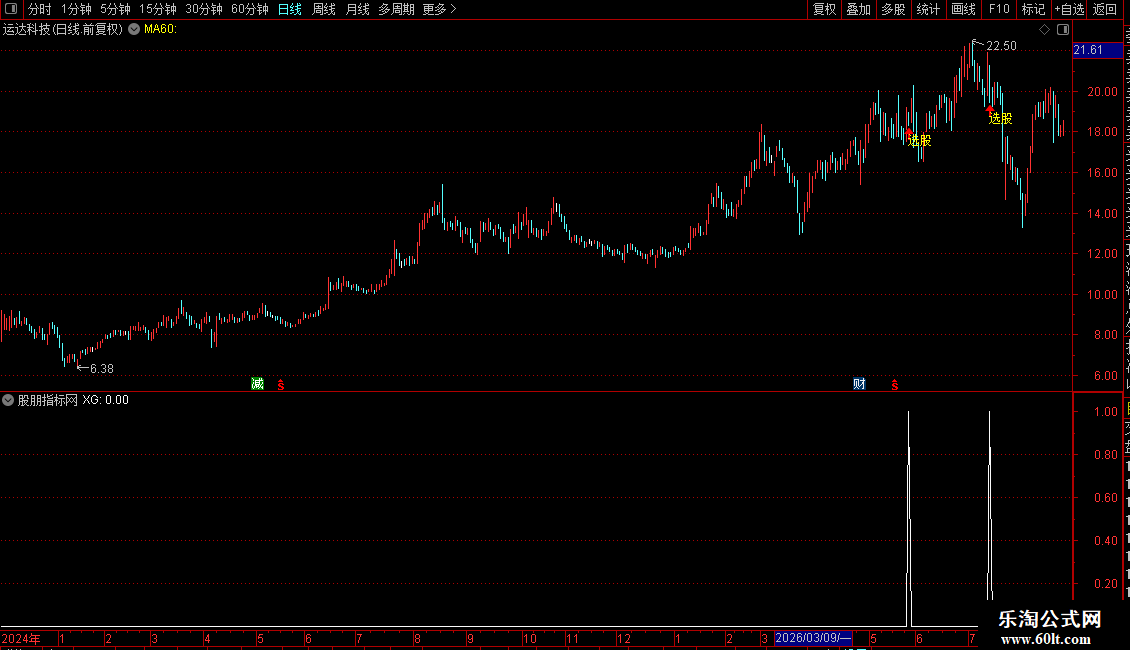Open 画线 drawing tools

pos(964,9)
